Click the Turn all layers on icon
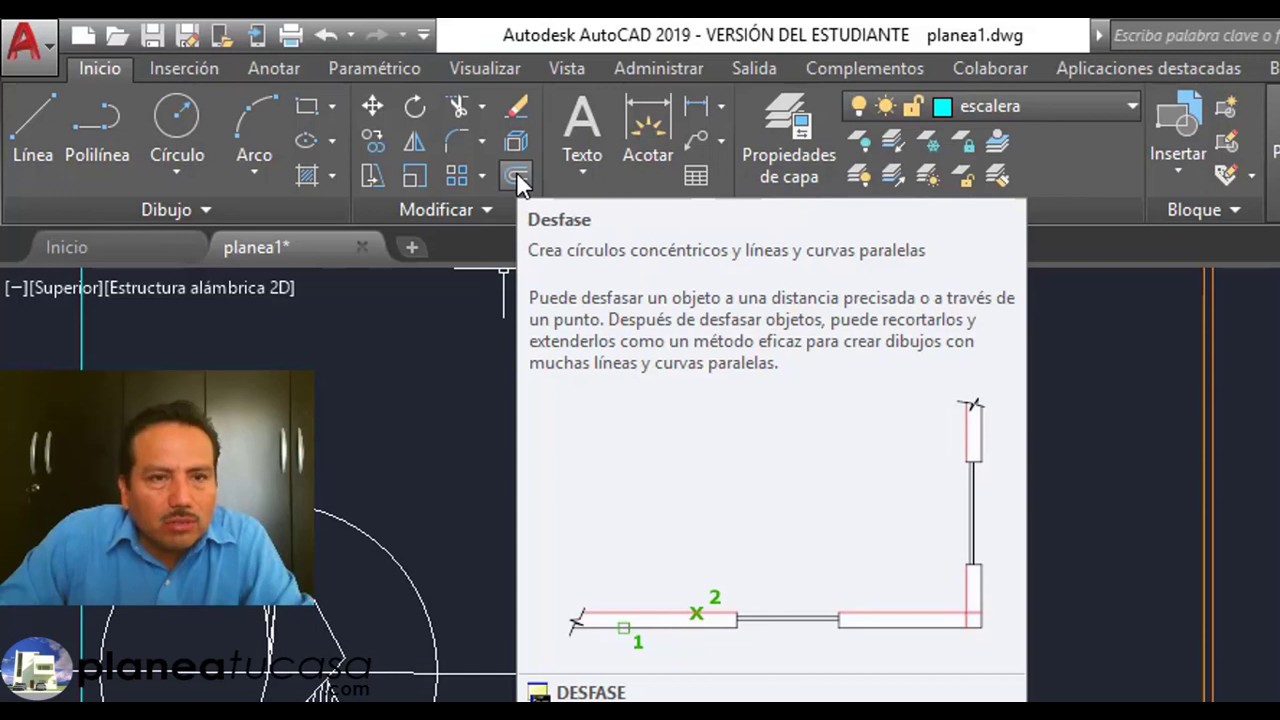1280x720 pixels. [x=859, y=177]
